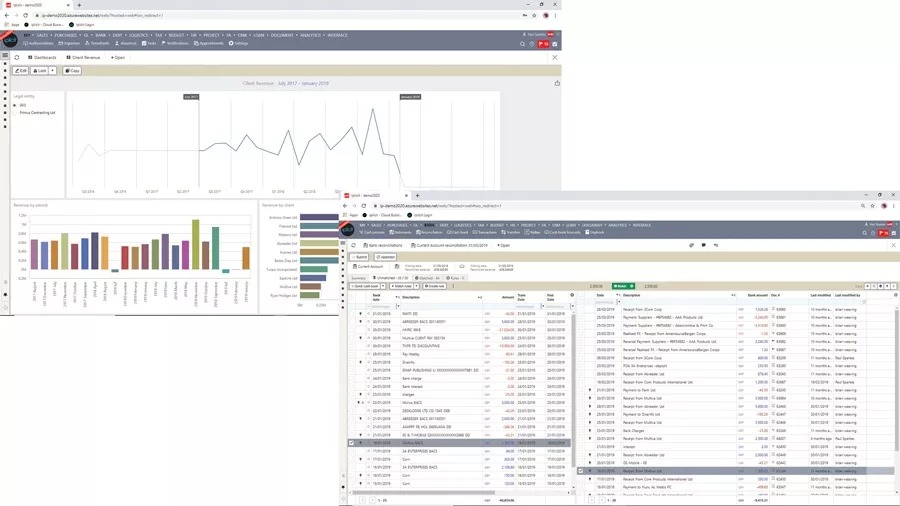This screenshot has height=506, width=900.
Task: Open Bank reconciliations breadcrumb link
Action: click(383, 245)
